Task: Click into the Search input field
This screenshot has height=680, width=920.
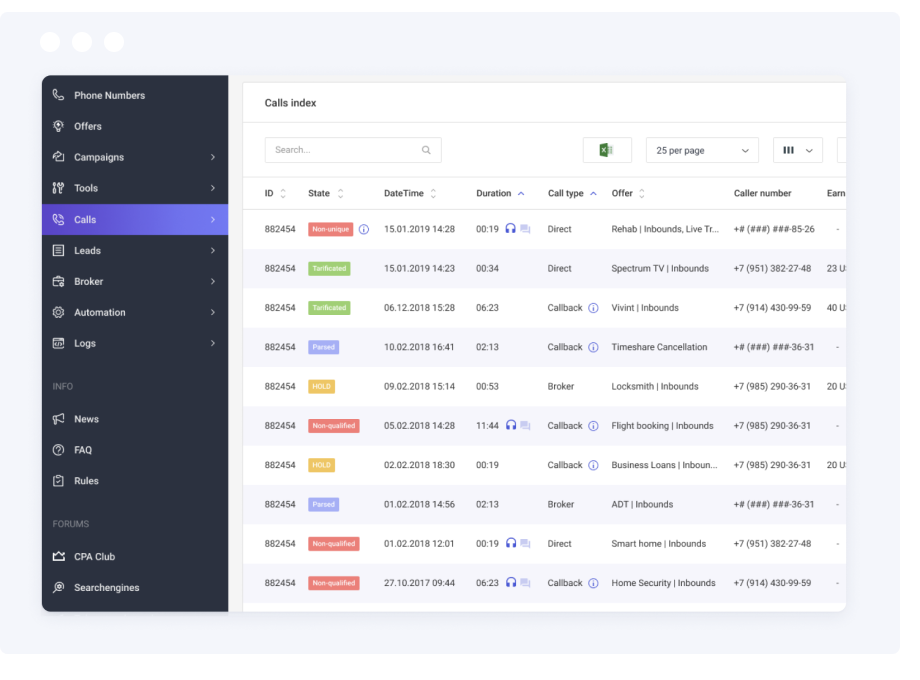Action: tap(343, 150)
